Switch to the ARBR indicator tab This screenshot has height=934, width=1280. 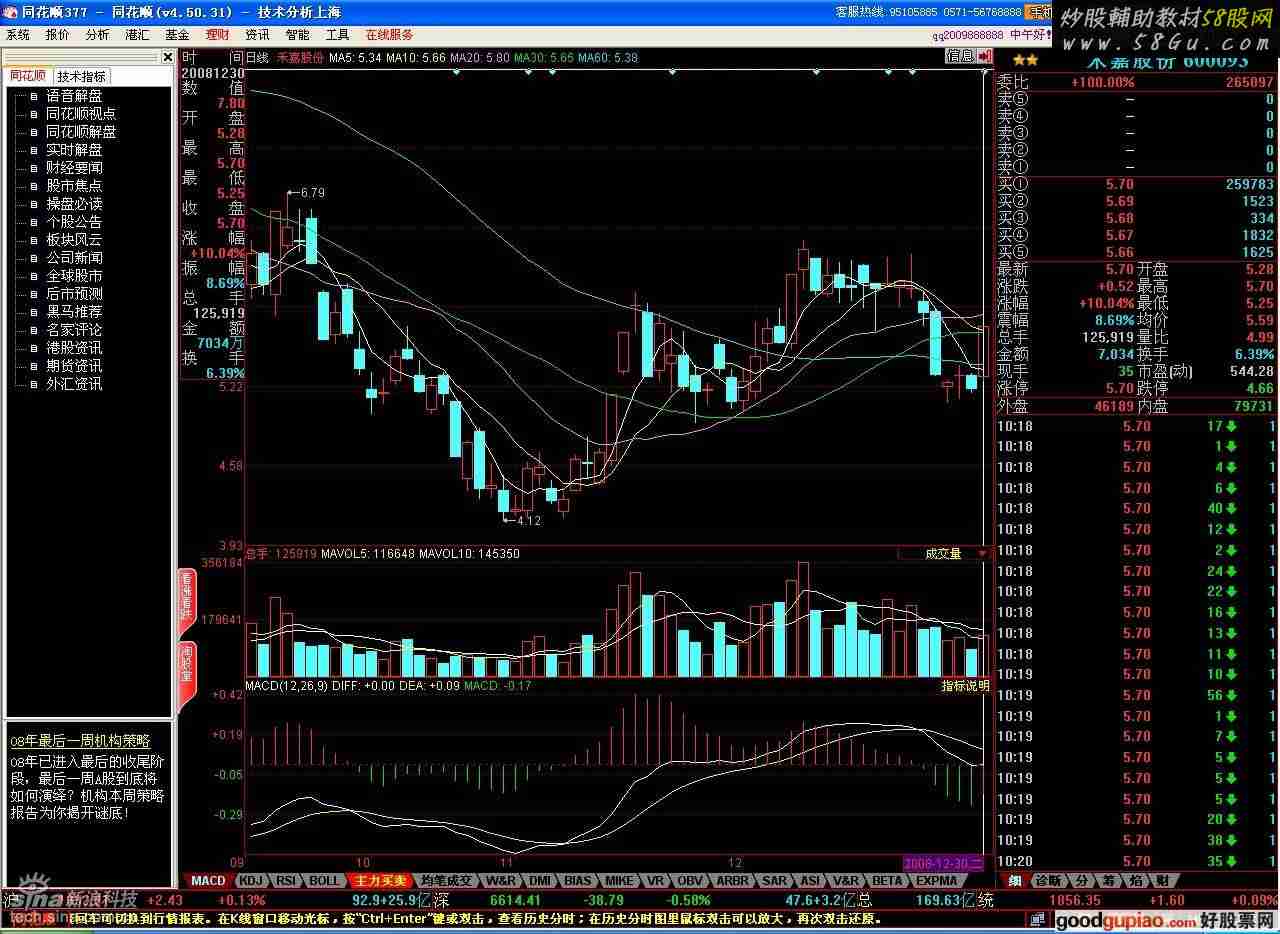(733, 881)
